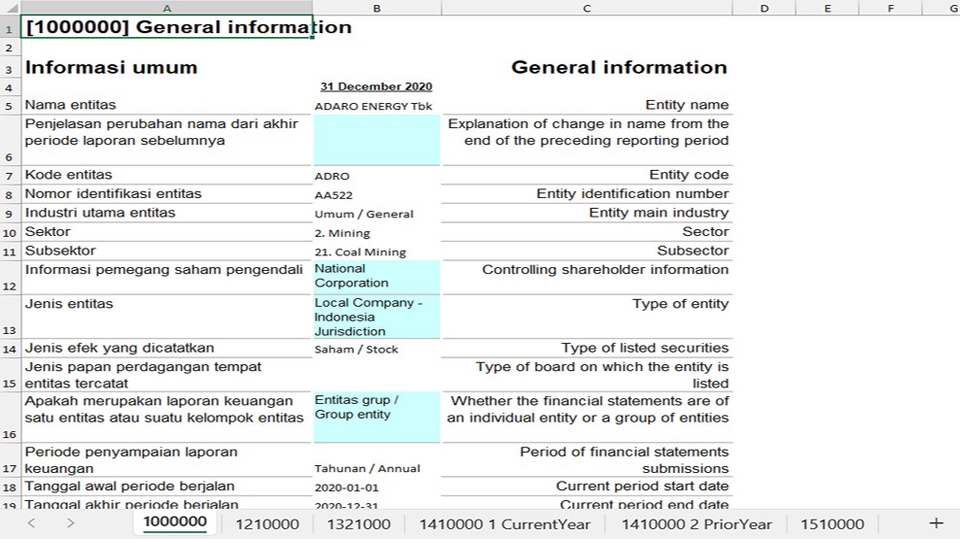The image size is (960, 539).
Task: Select row 1 header
Action: 10,28
